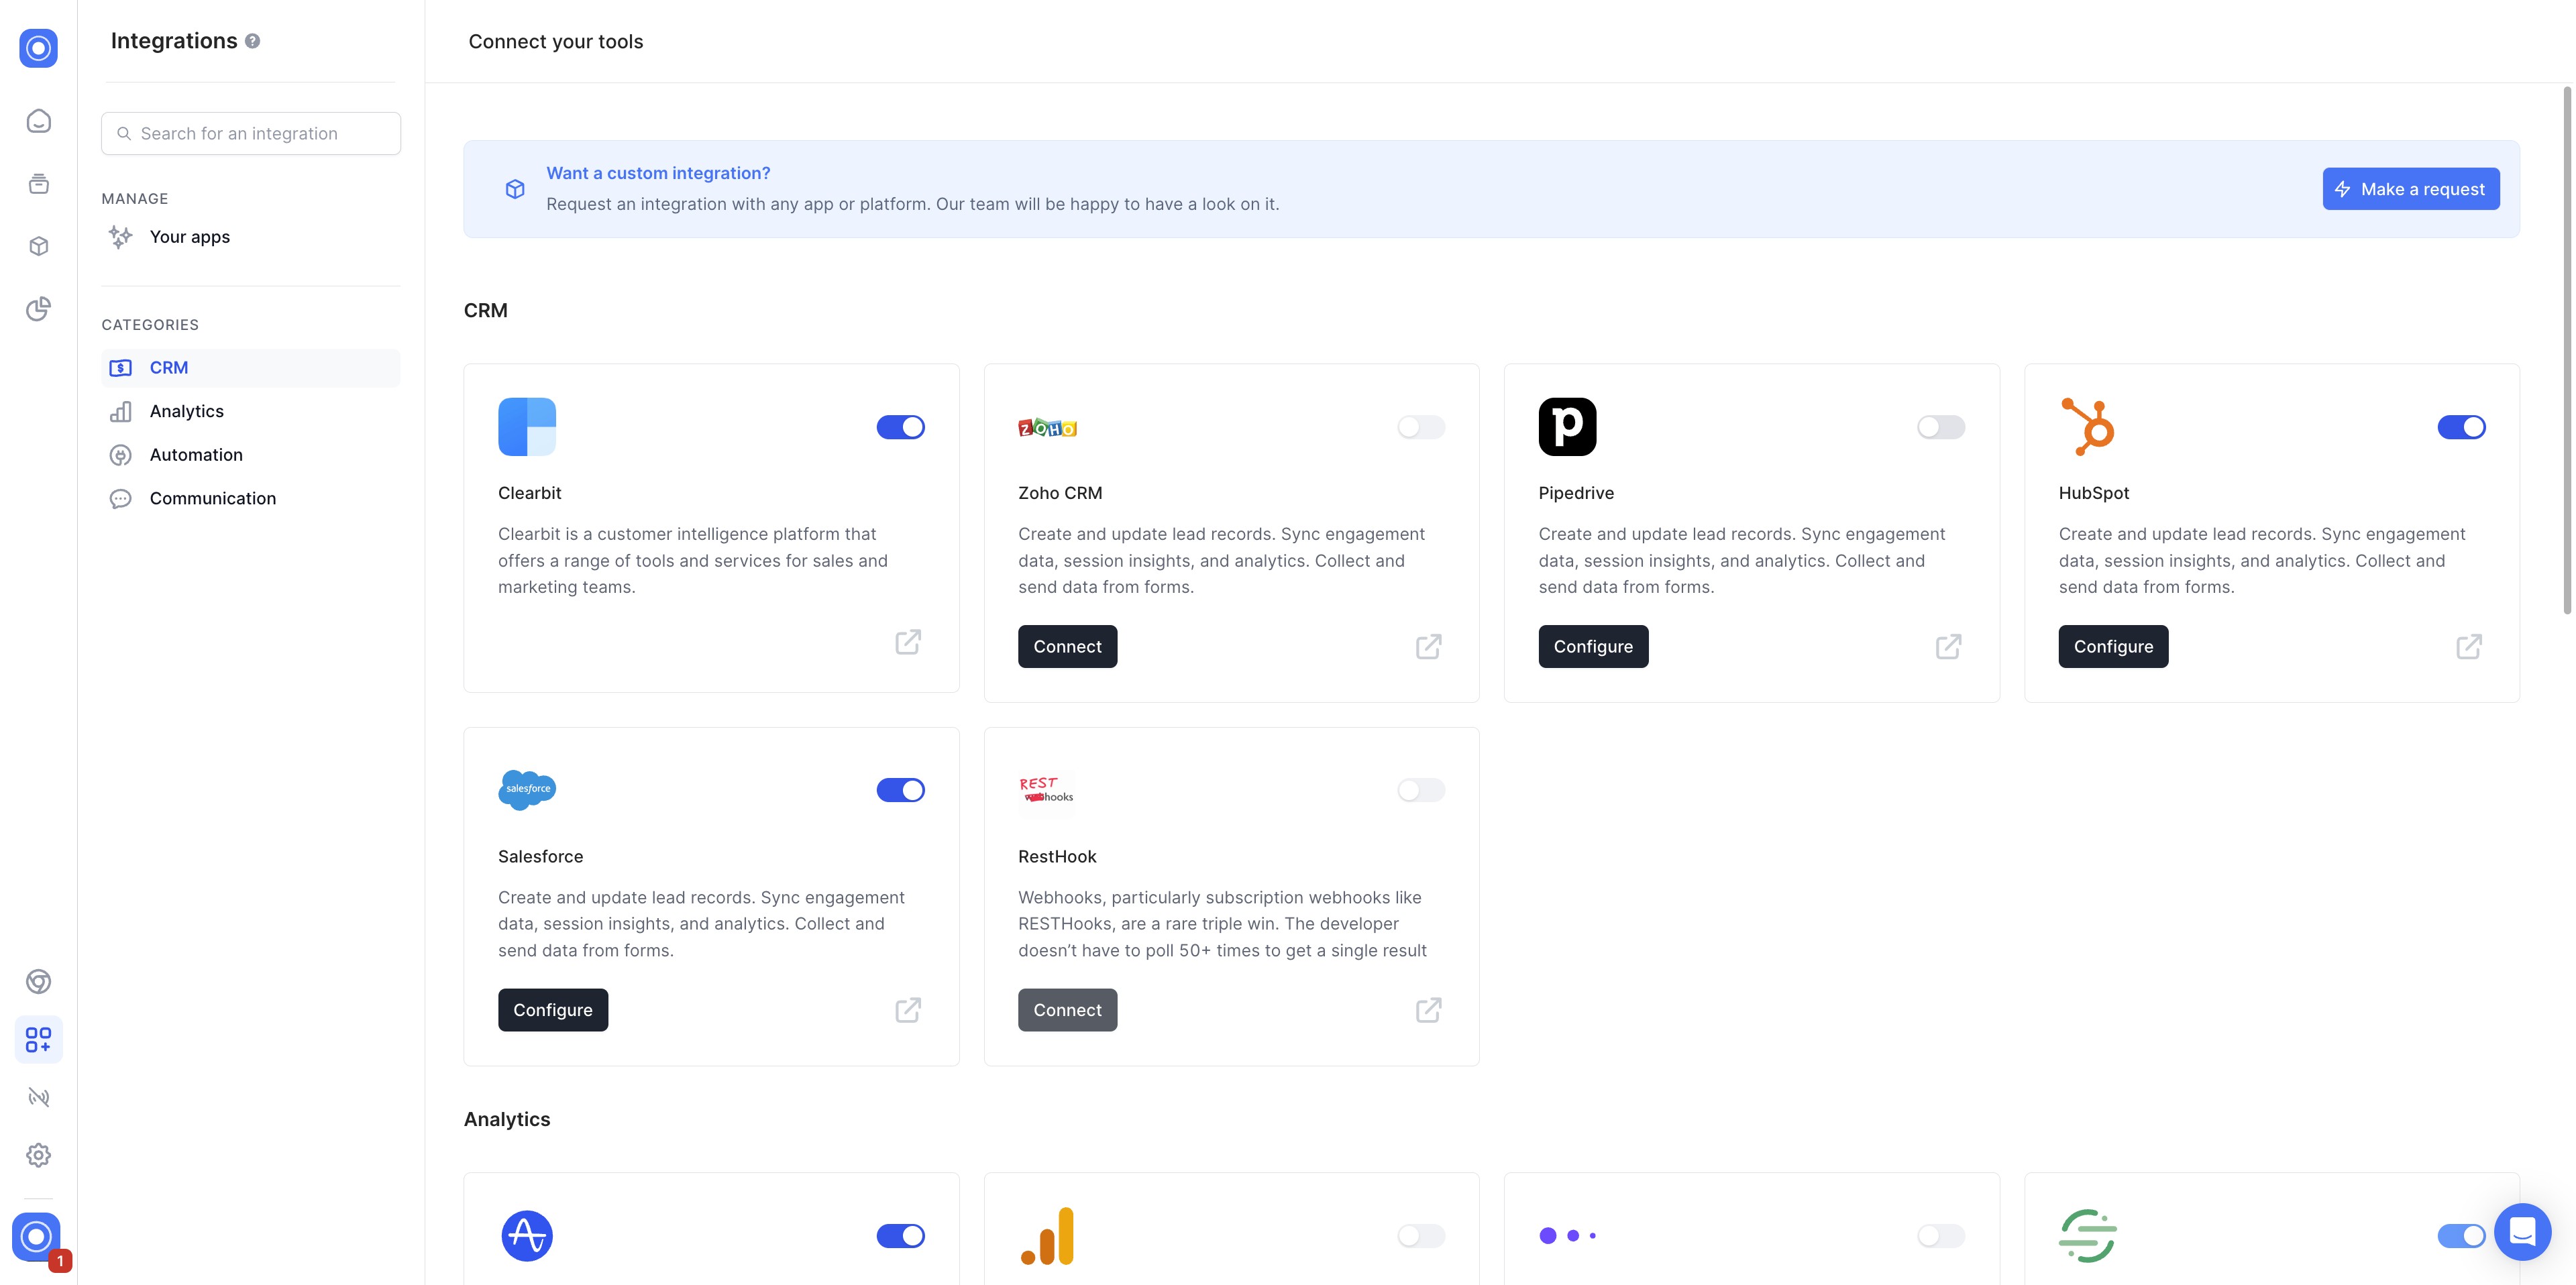Open the help icon next to Integrations title
Screen dimensions: 2576x1285
tap(253, 41)
